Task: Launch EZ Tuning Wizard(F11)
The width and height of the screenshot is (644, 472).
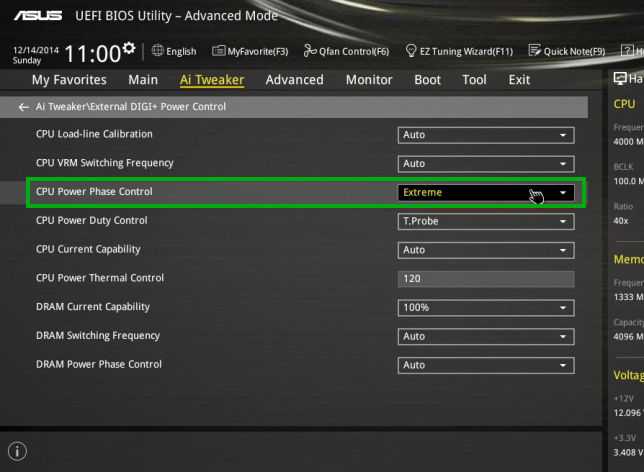Action: [466, 51]
